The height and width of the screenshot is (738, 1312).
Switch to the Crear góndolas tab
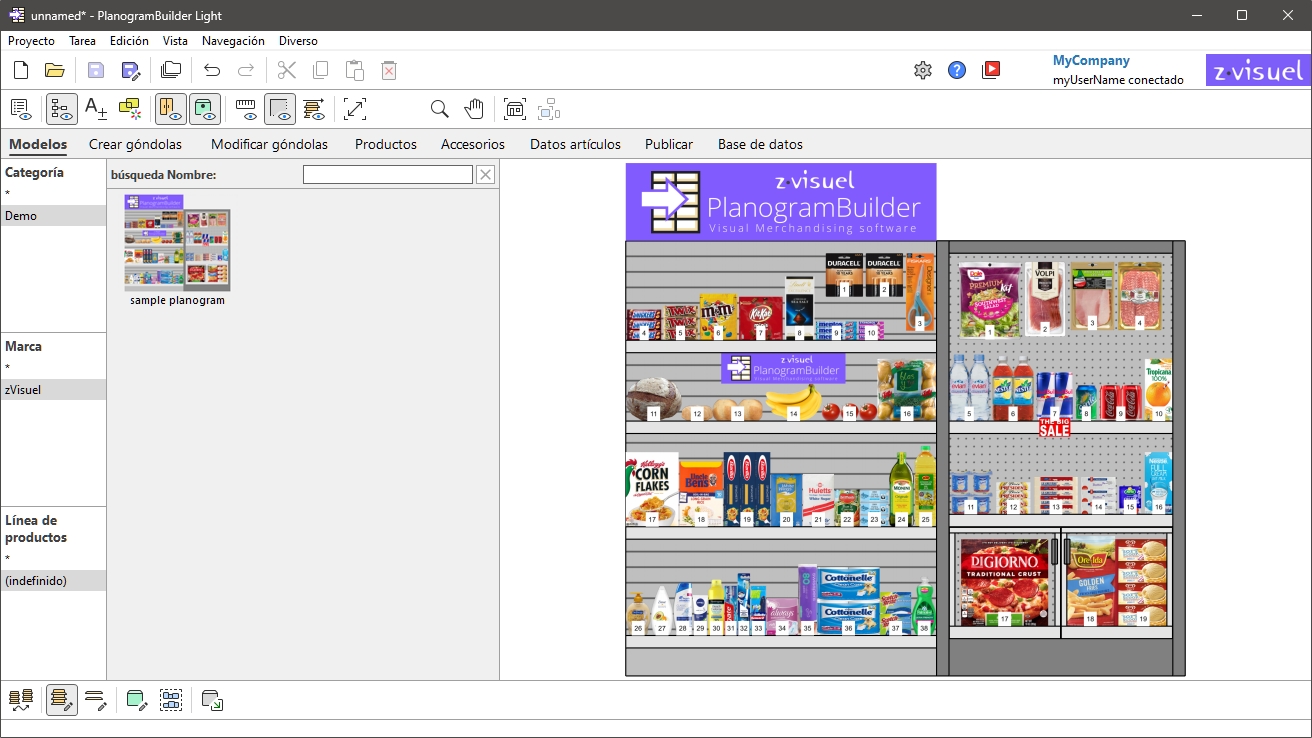(x=135, y=144)
